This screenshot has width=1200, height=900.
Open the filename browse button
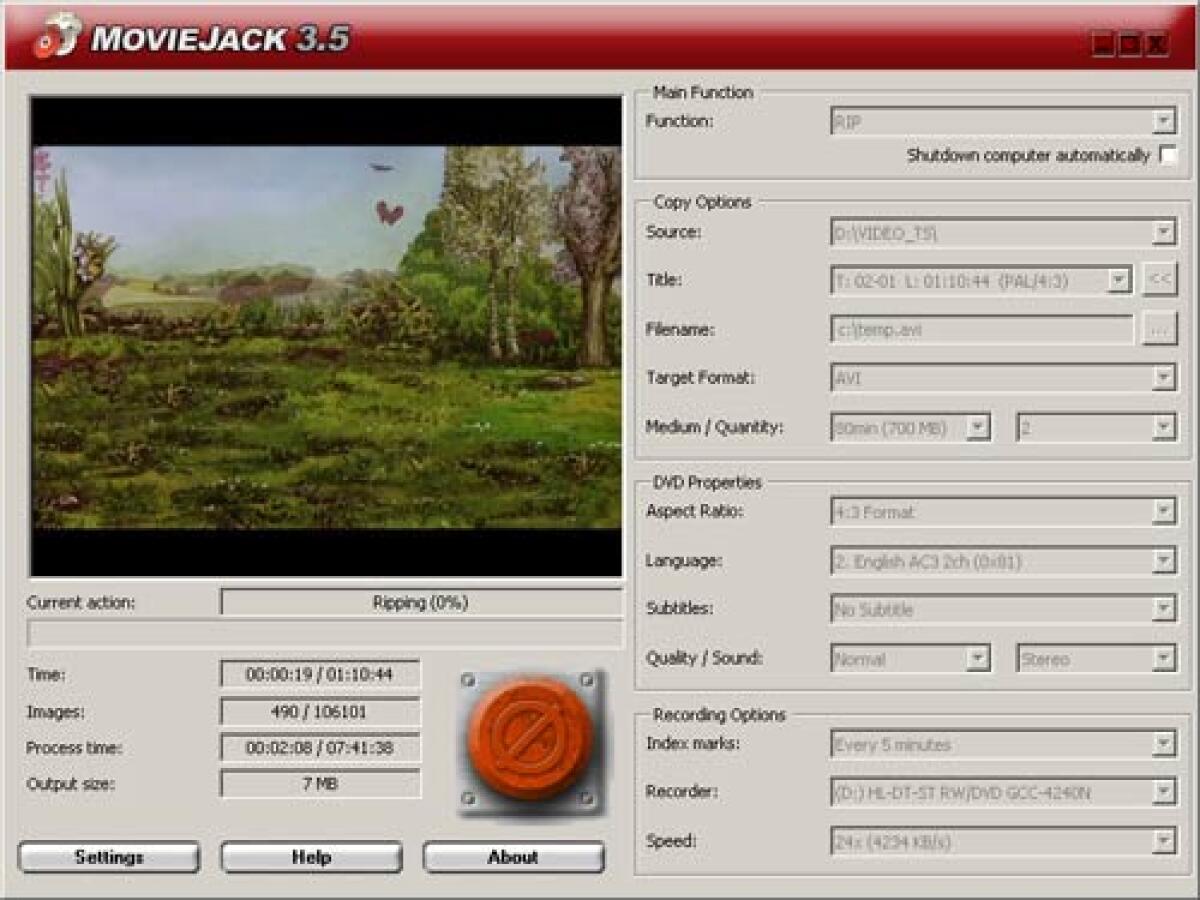(x=1161, y=329)
